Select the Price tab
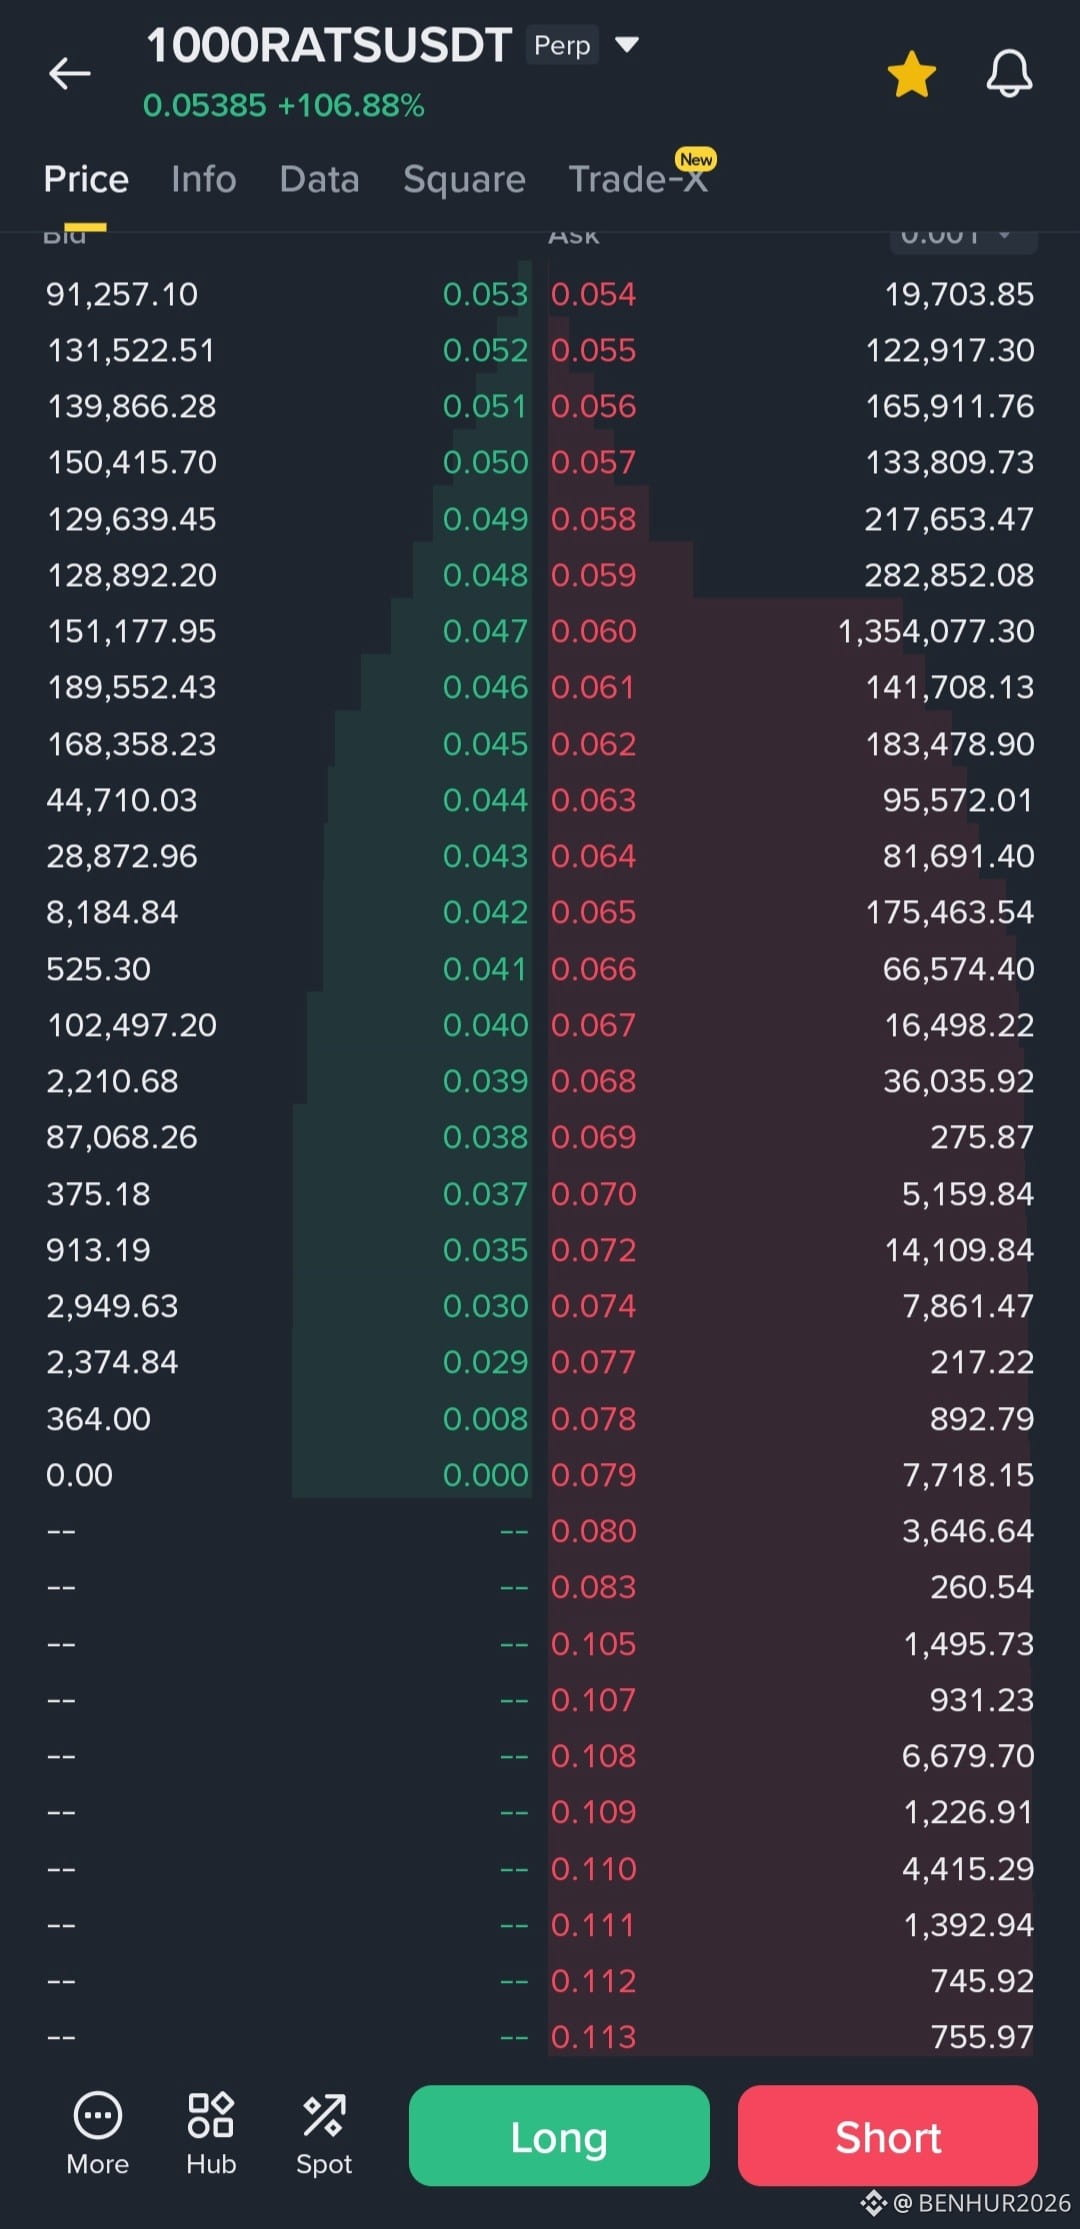The image size is (1080, 2229). click(86, 179)
